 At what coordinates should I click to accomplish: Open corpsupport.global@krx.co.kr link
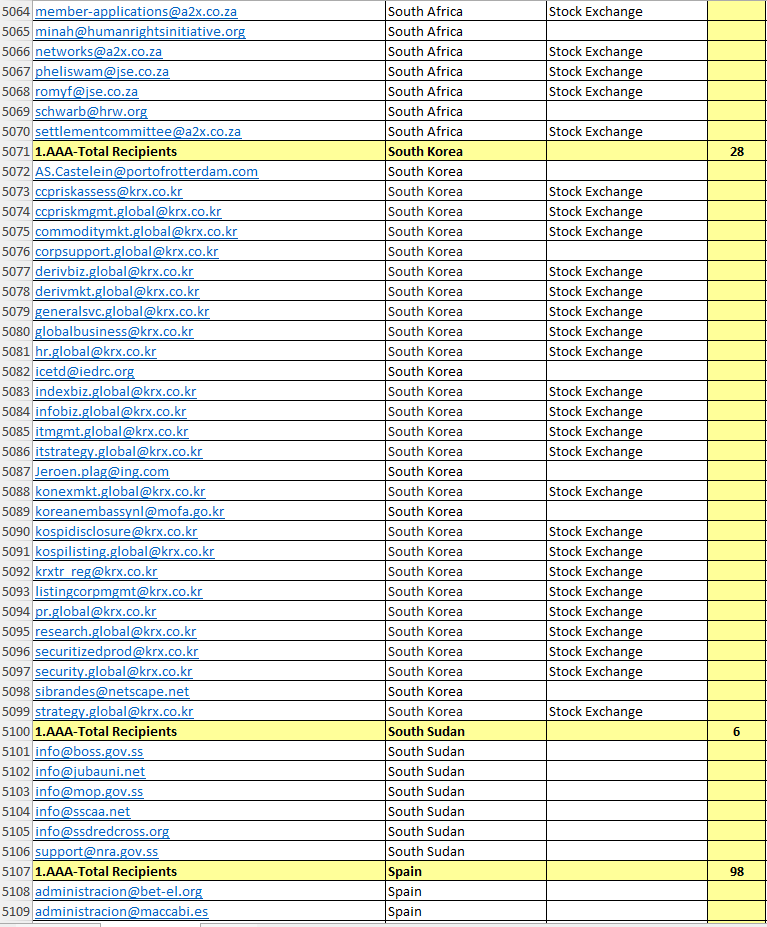tap(127, 252)
